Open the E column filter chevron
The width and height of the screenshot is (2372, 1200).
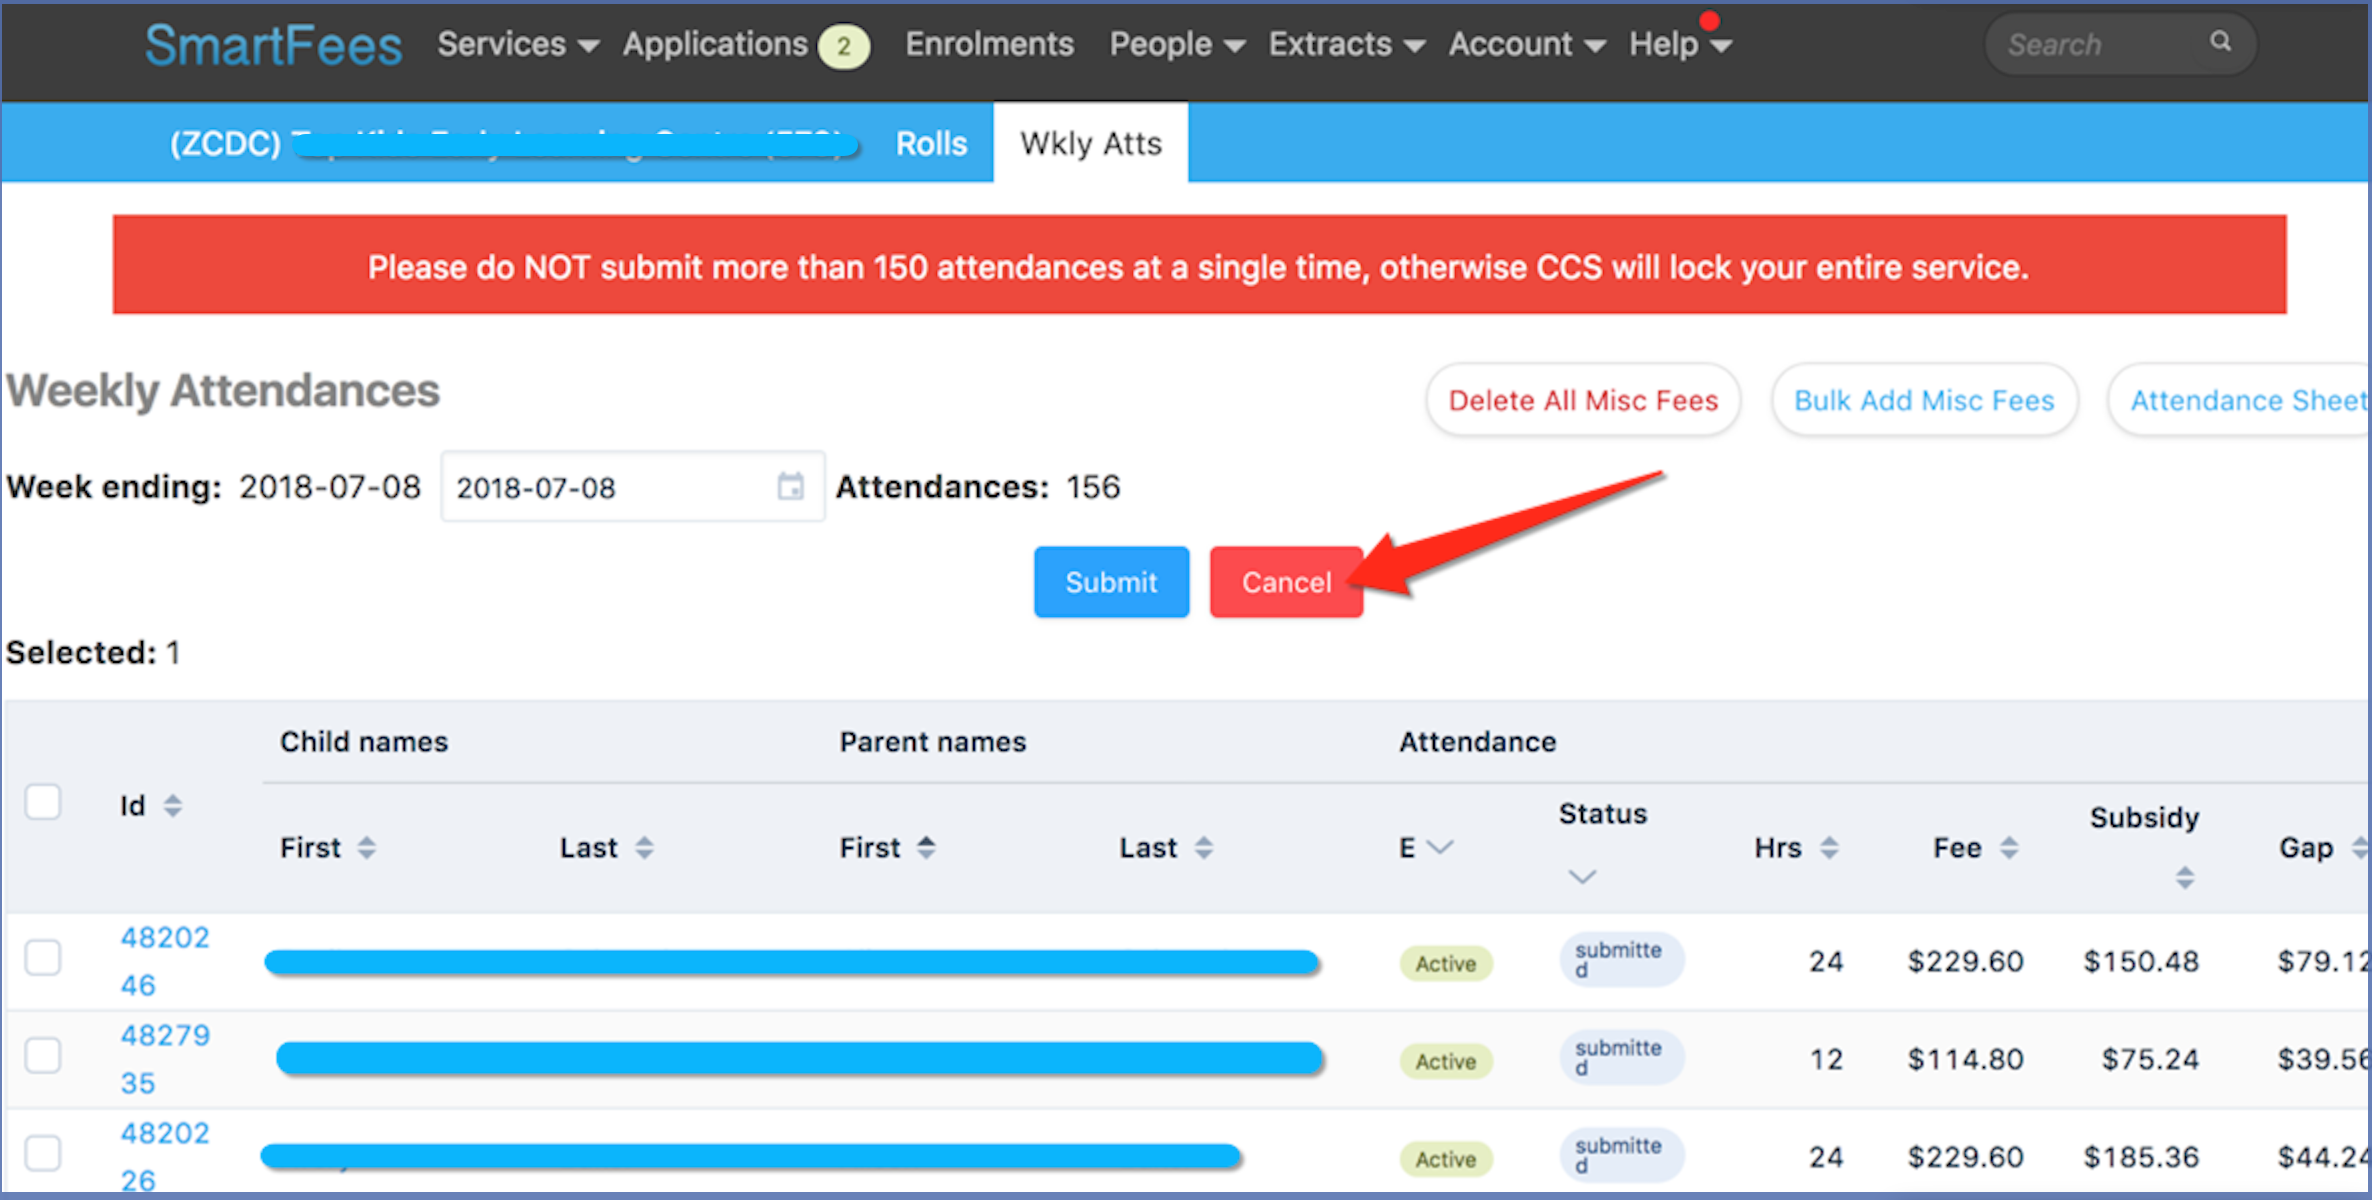(1440, 848)
